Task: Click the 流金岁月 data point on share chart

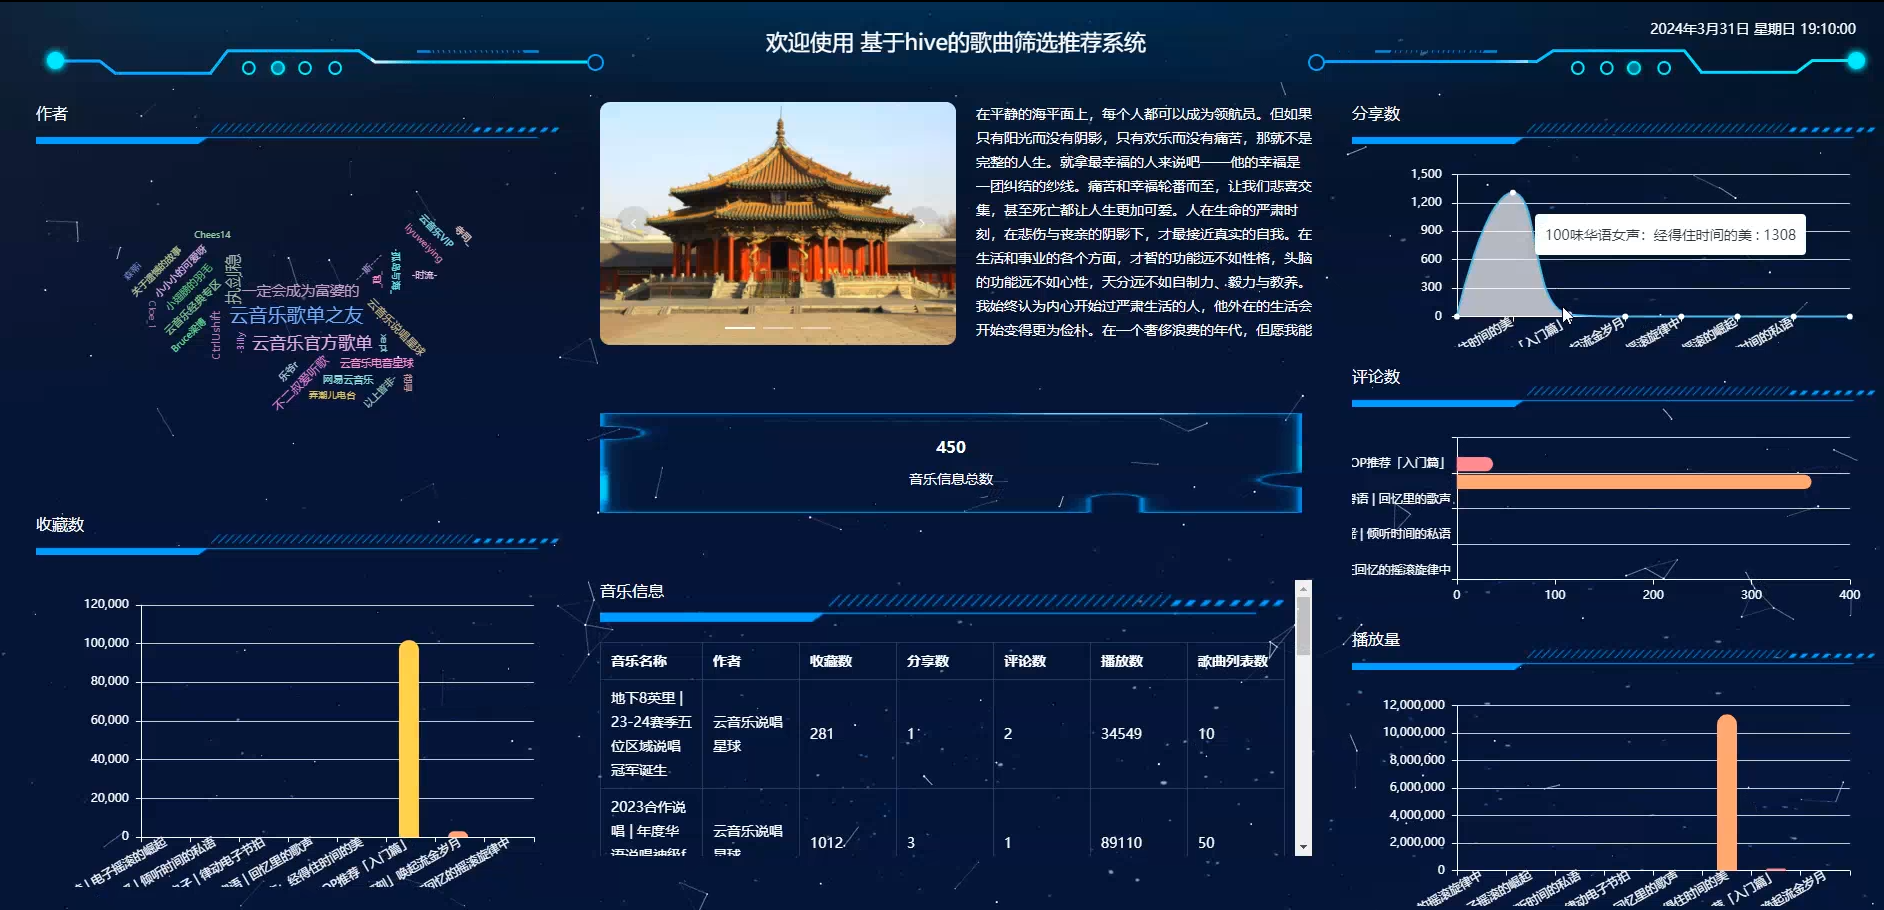Action: (1625, 316)
